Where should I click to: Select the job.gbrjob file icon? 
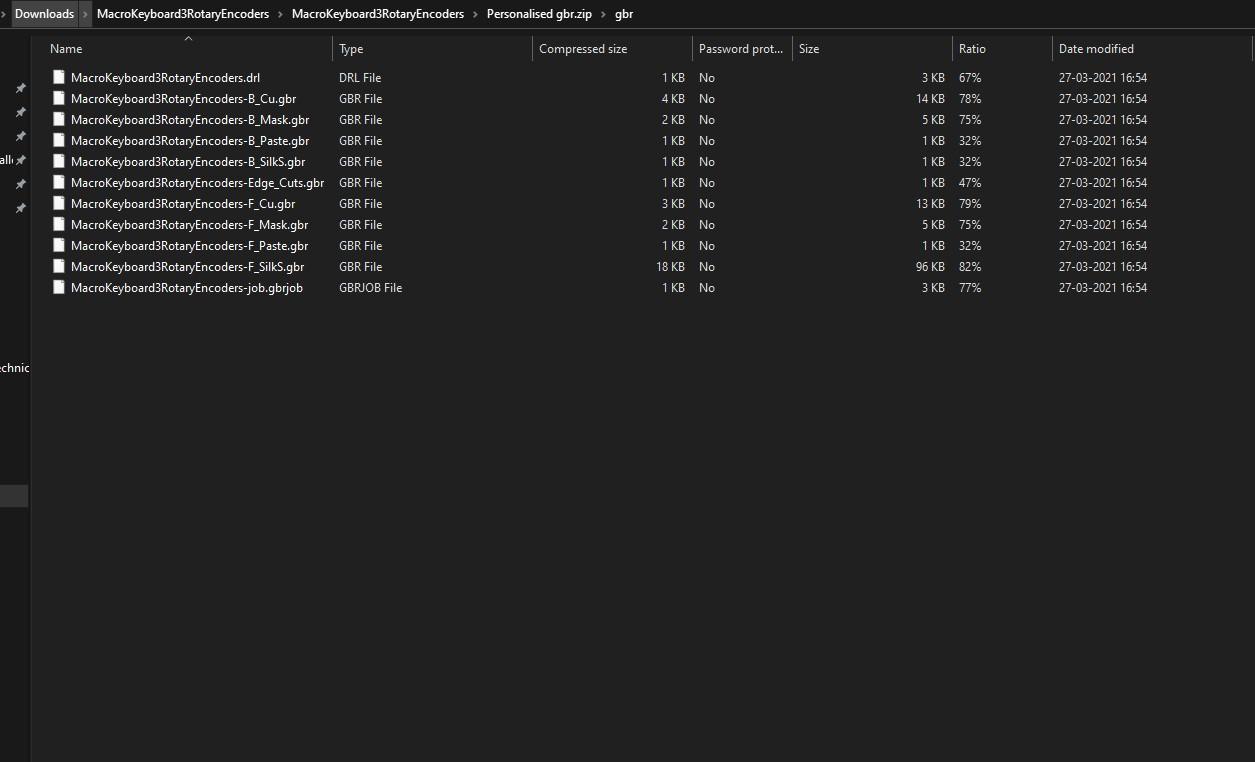coord(59,287)
